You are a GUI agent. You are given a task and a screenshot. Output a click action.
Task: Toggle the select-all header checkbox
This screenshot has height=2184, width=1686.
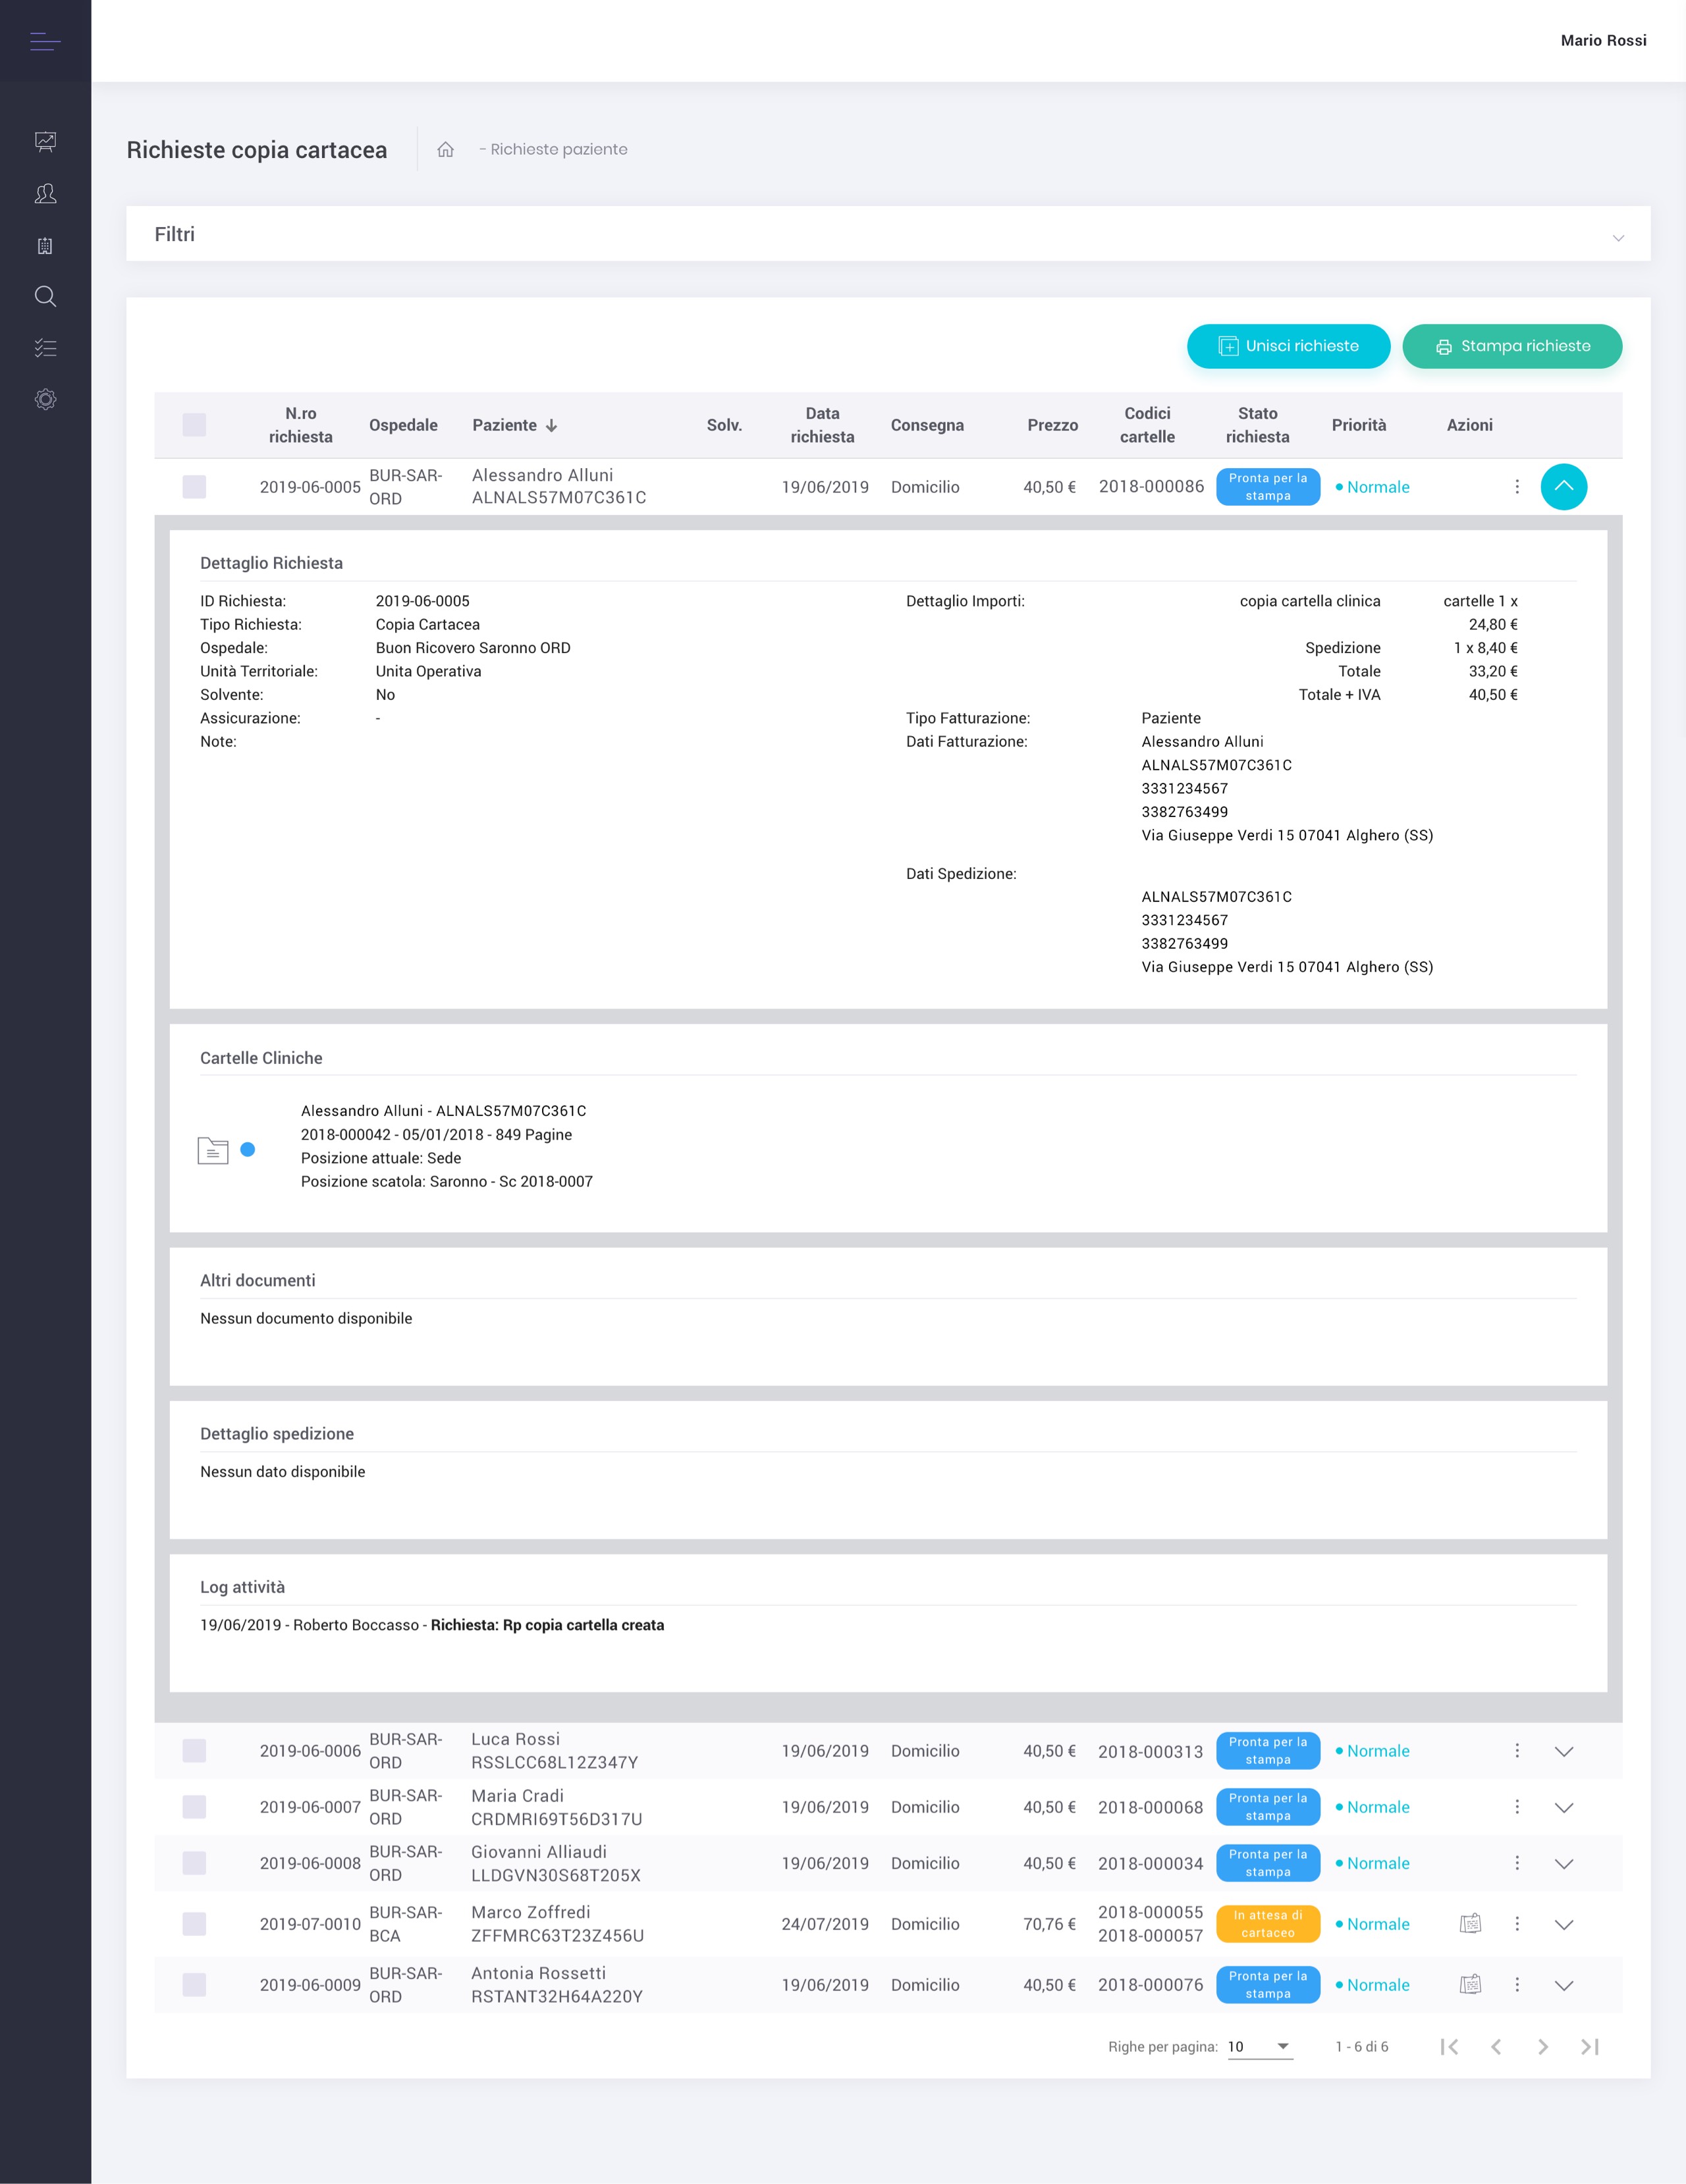195,425
